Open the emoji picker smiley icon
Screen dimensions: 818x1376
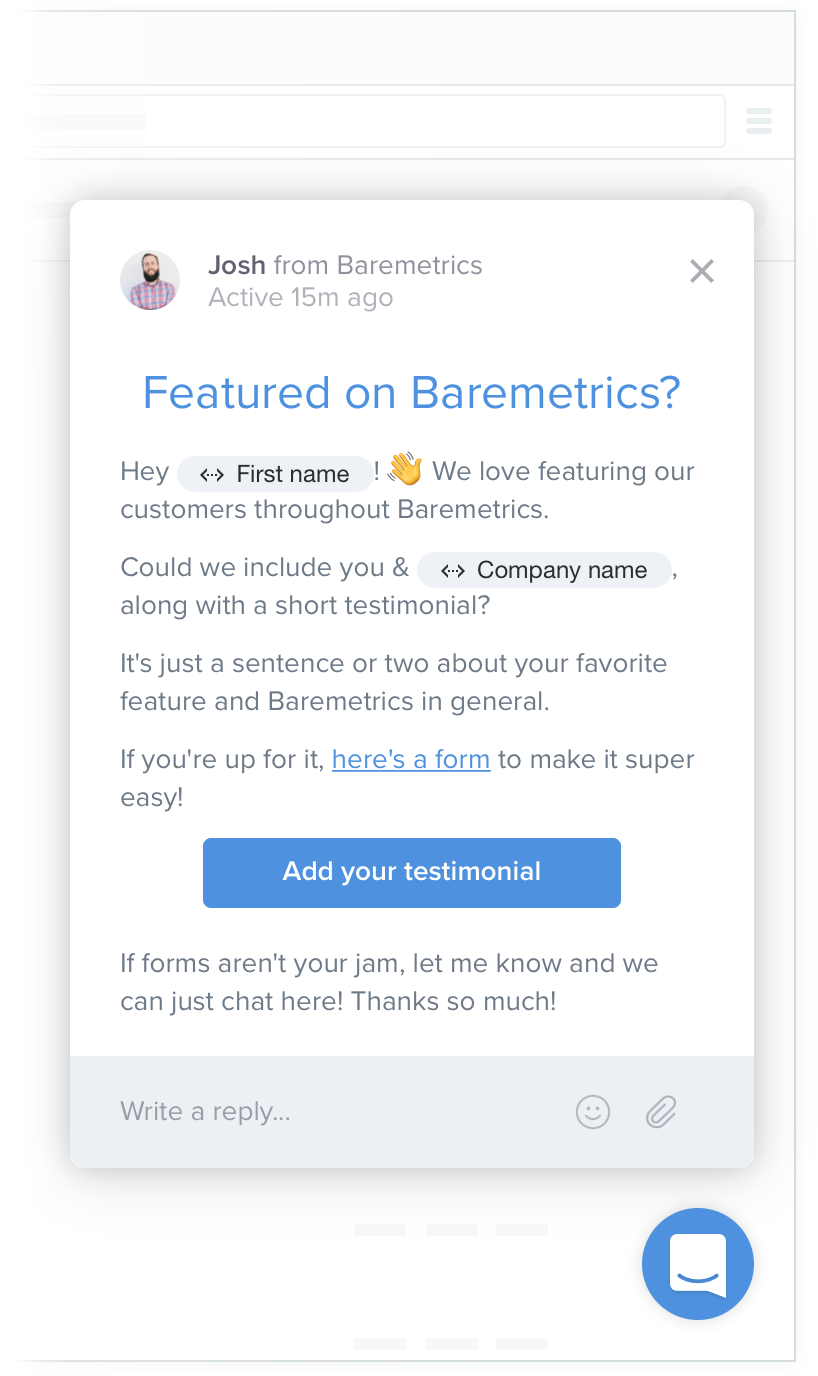point(593,1111)
